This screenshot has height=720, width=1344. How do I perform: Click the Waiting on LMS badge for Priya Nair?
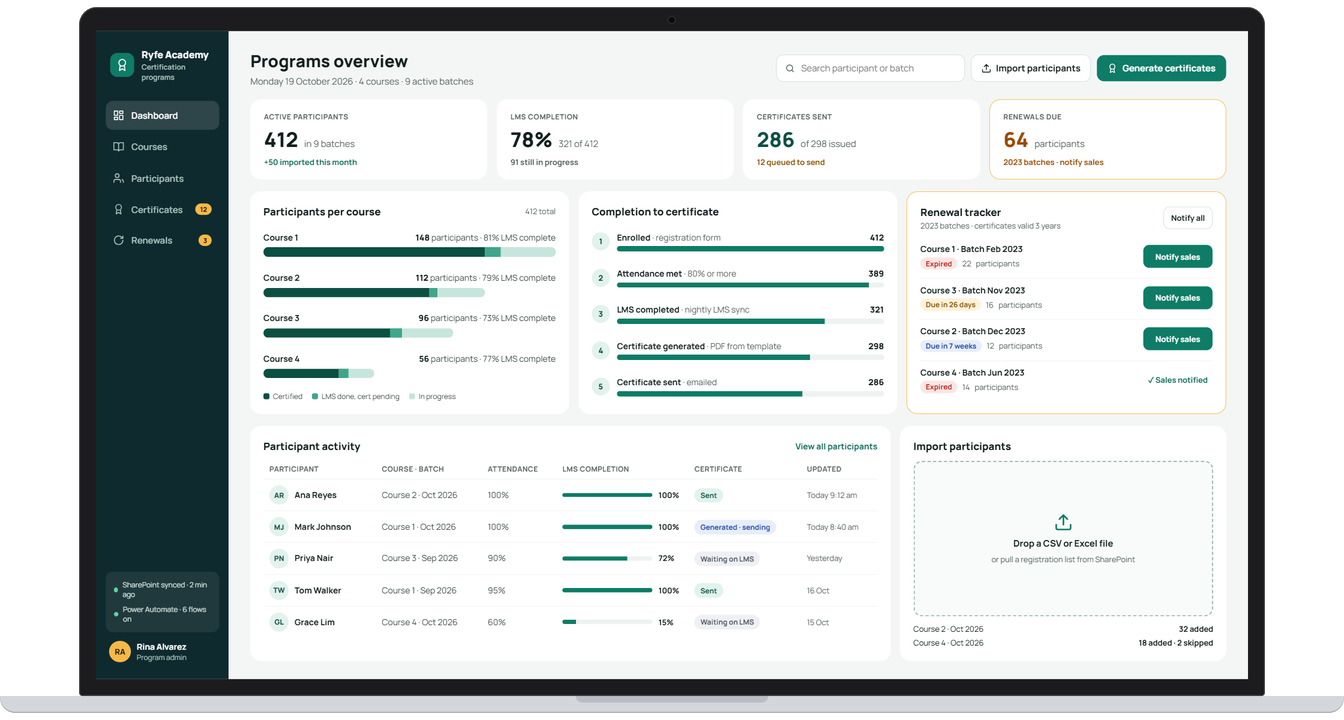click(x=727, y=559)
